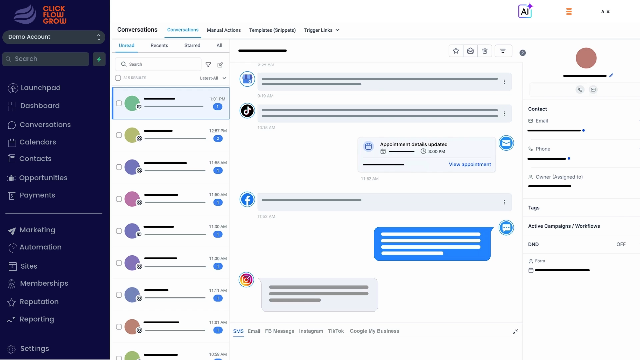
Task: Click the TikTok message avatar
Action: pyautogui.click(x=247, y=111)
